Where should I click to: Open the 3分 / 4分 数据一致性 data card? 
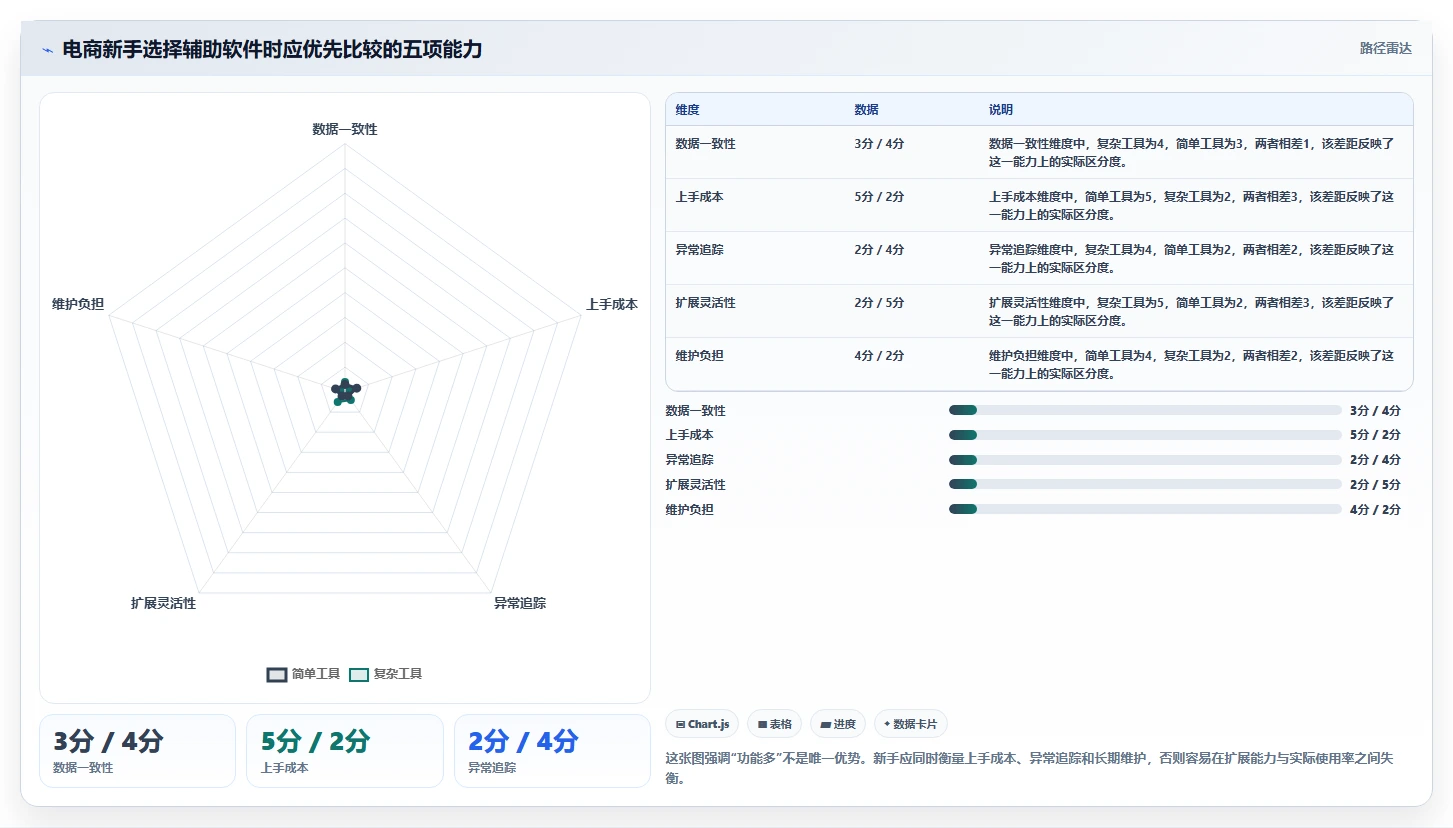pos(137,751)
